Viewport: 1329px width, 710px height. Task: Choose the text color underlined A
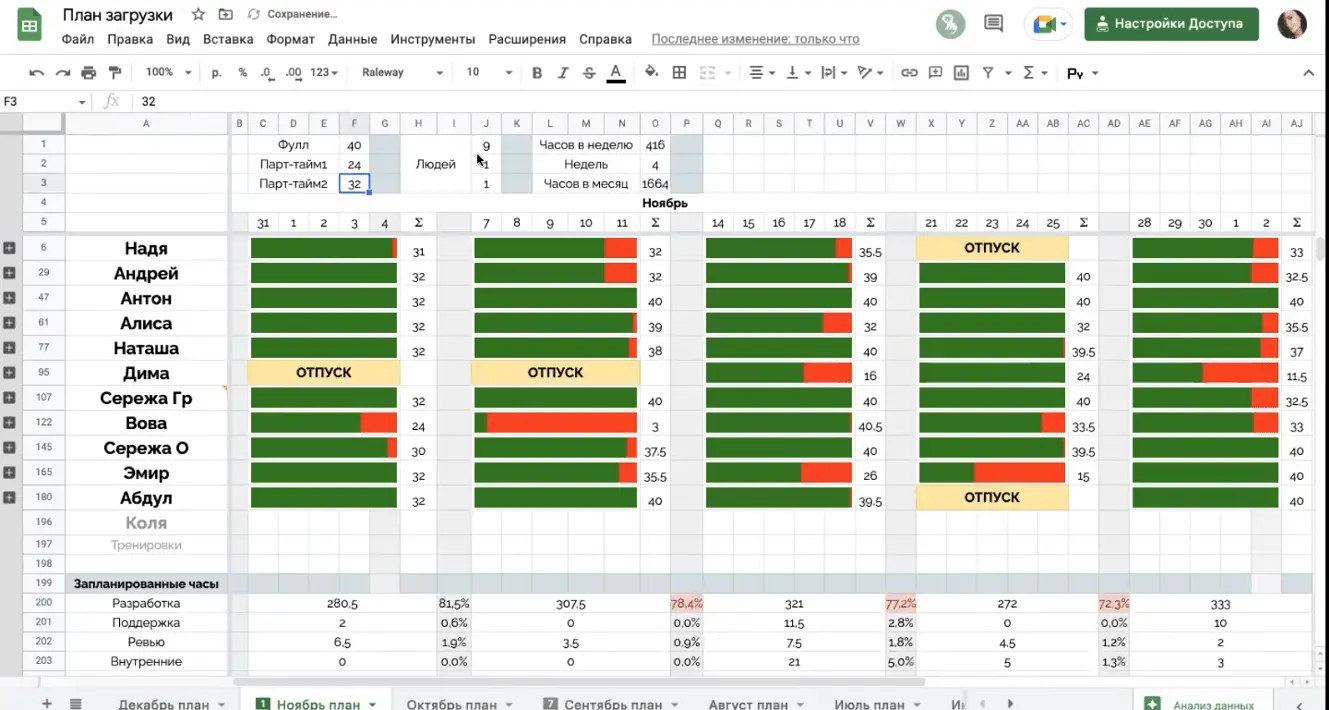click(x=616, y=73)
